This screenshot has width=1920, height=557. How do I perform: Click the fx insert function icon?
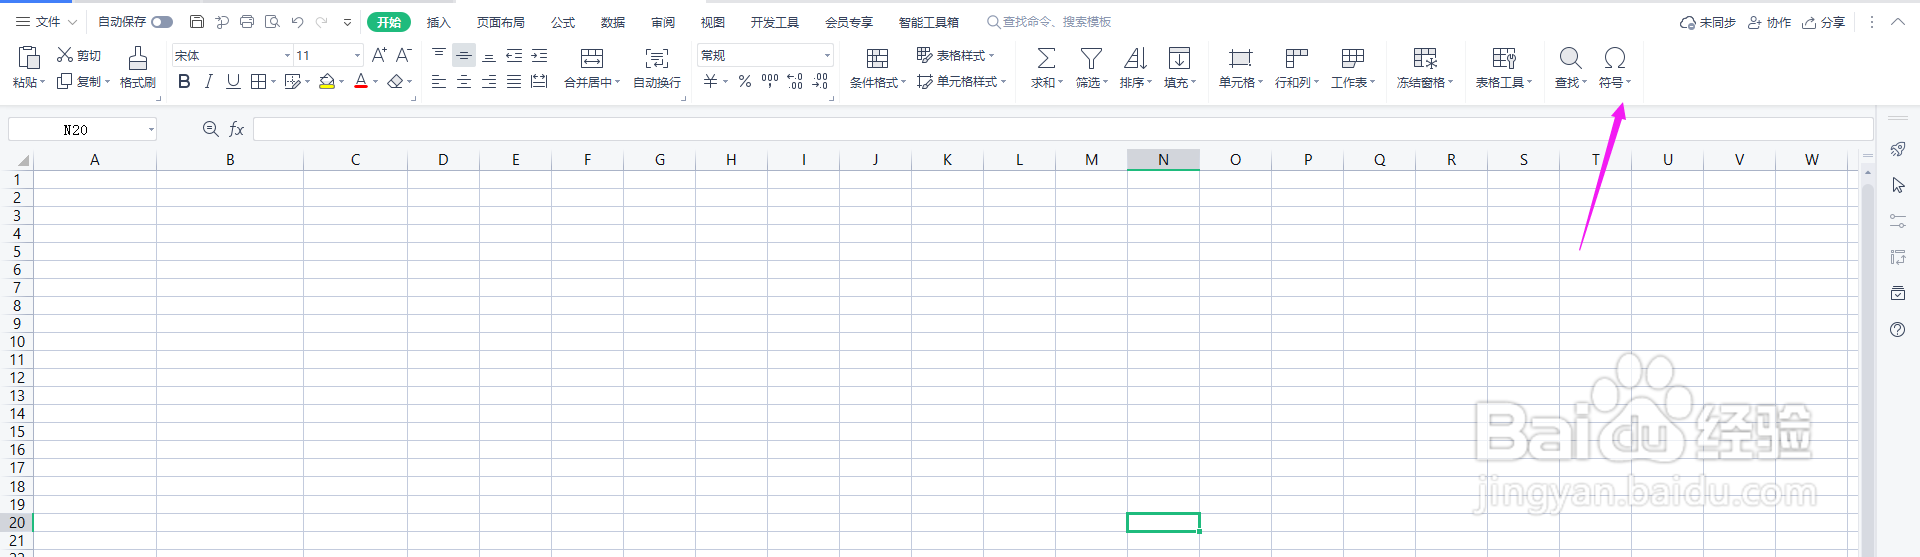[237, 129]
